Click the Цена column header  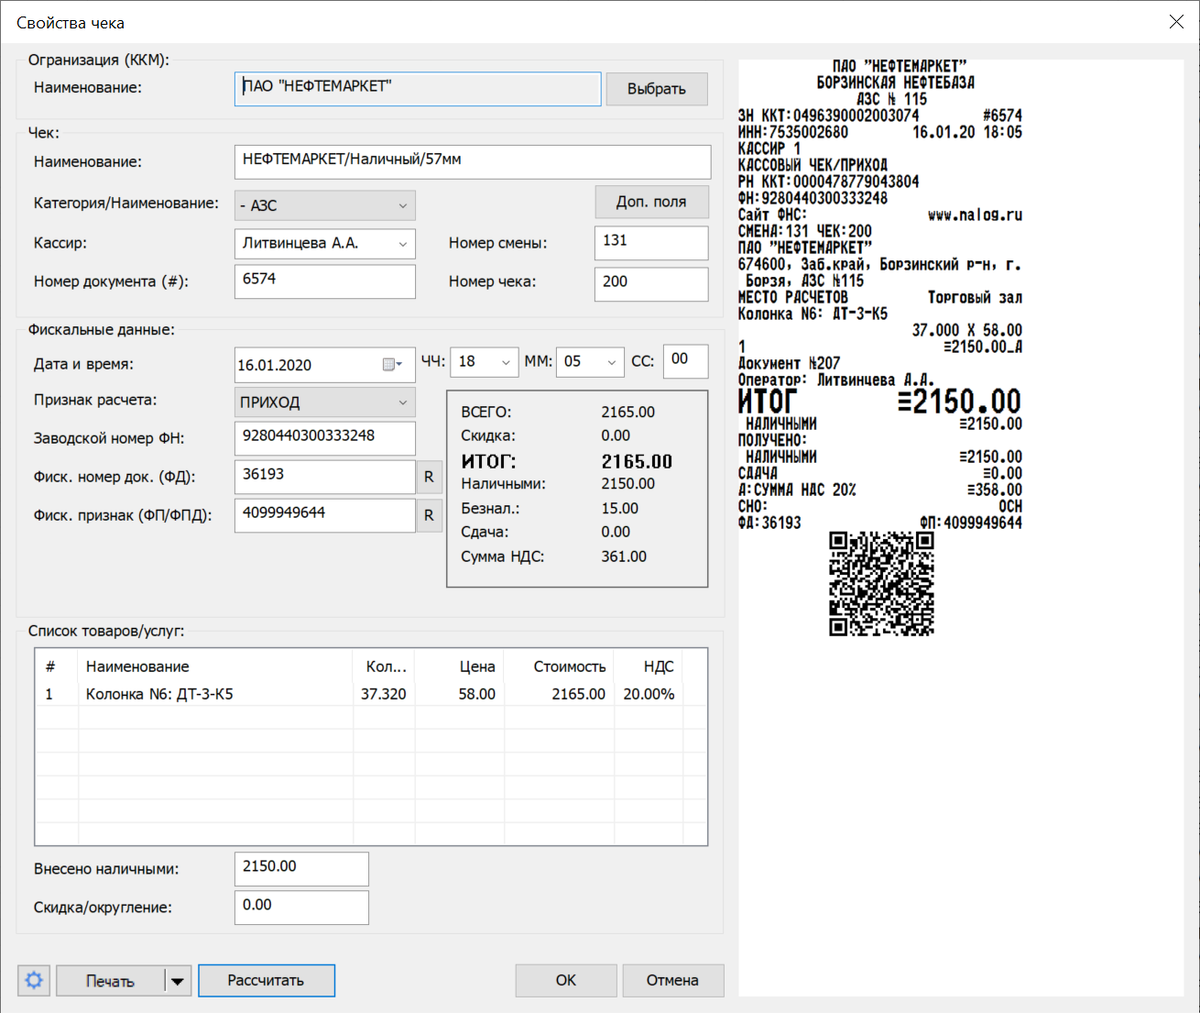(459, 666)
